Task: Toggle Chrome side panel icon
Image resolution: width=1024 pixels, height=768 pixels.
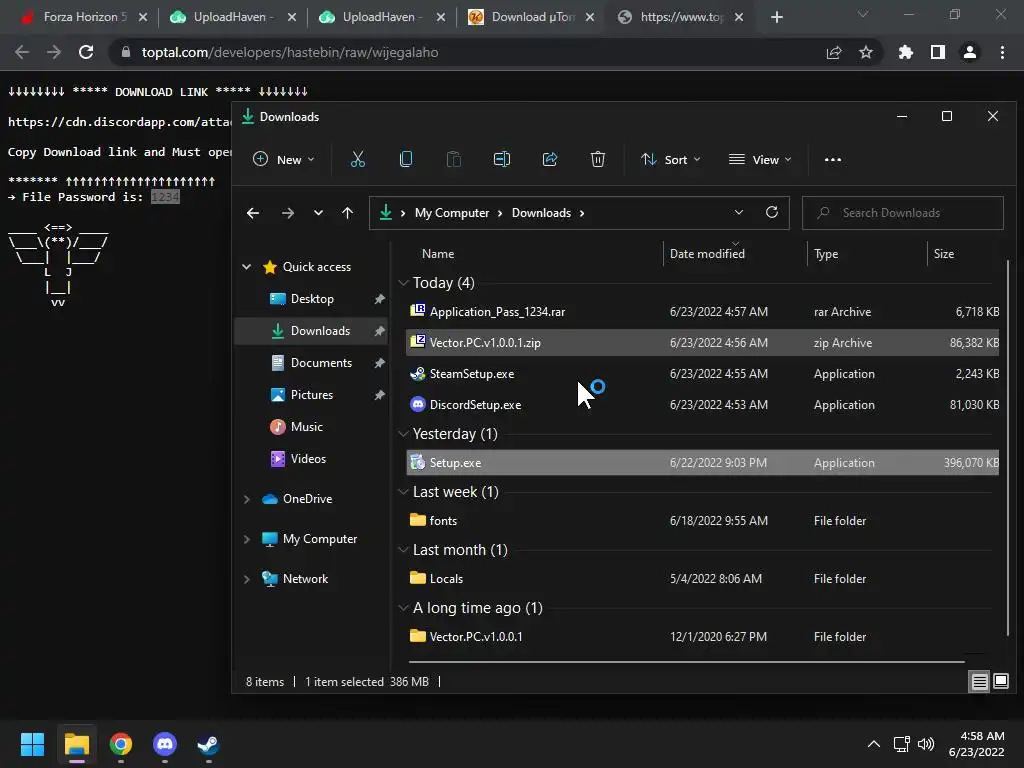Action: coord(938,52)
